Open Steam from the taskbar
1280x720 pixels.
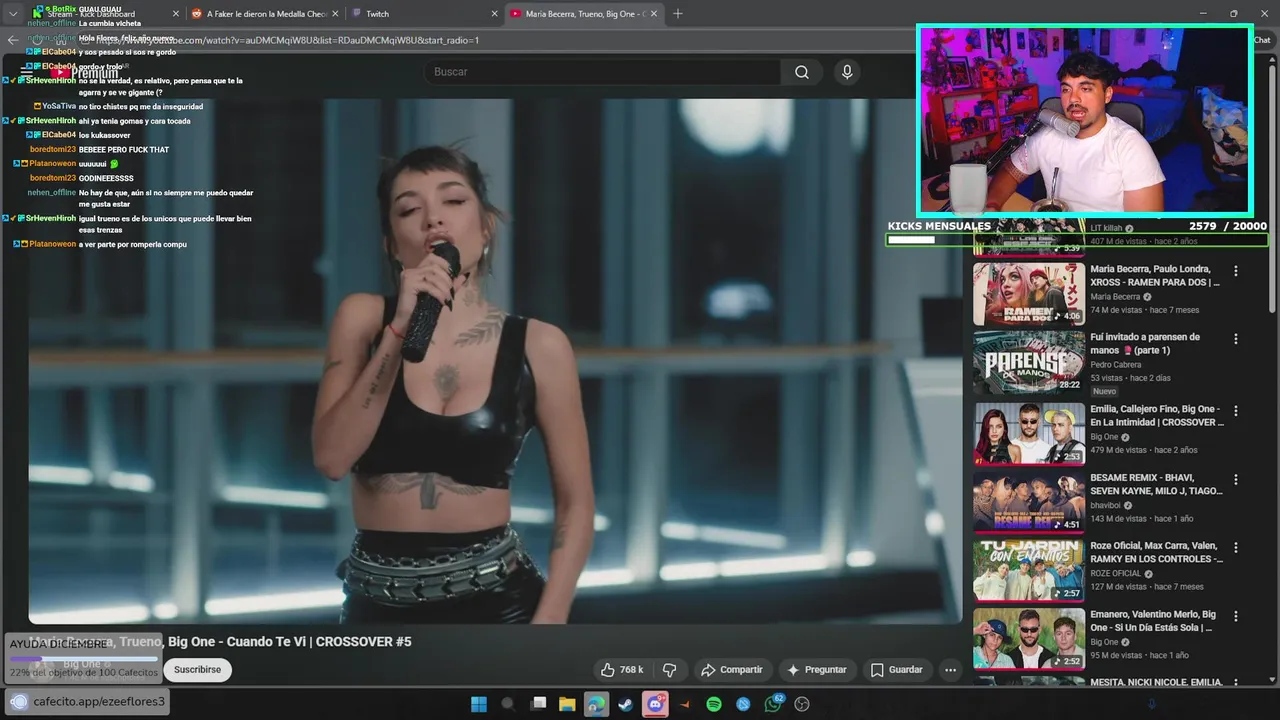pos(625,704)
